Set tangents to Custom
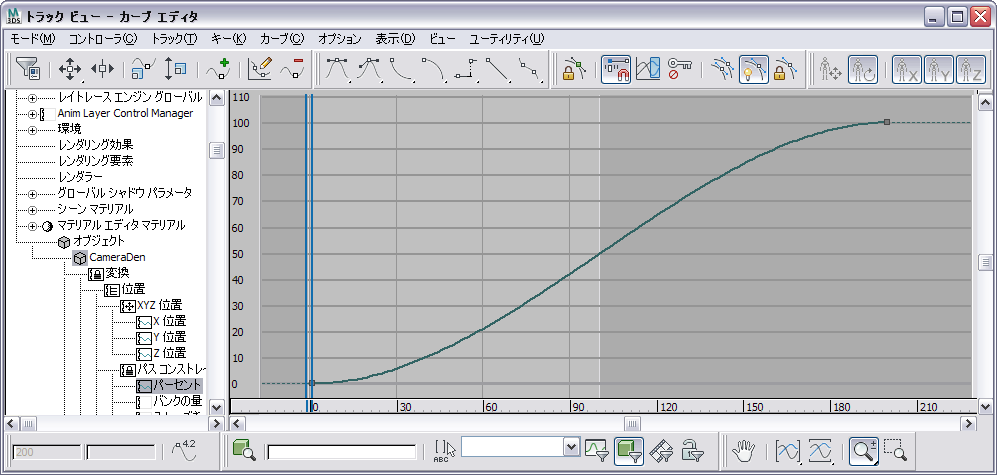This screenshot has height=475, width=997. tap(369, 69)
